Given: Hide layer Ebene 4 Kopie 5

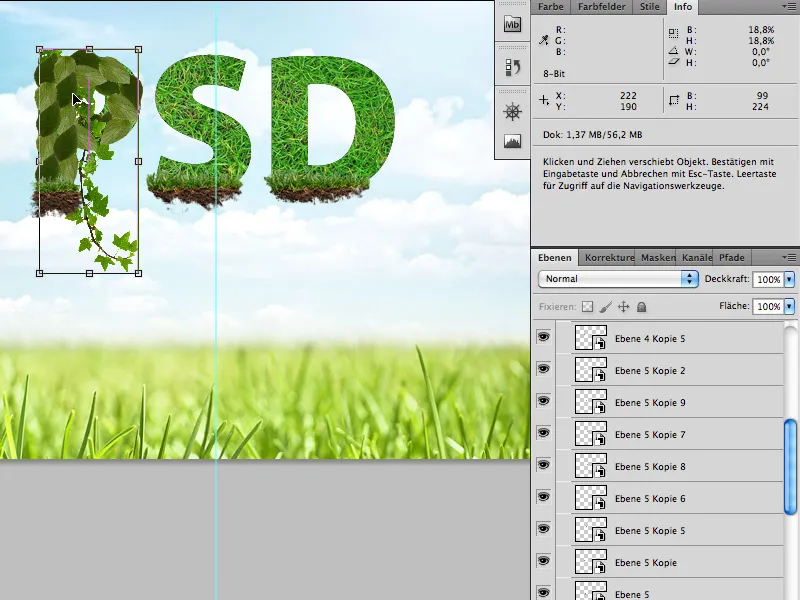Looking at the screenshot, I should click(544, 337).
